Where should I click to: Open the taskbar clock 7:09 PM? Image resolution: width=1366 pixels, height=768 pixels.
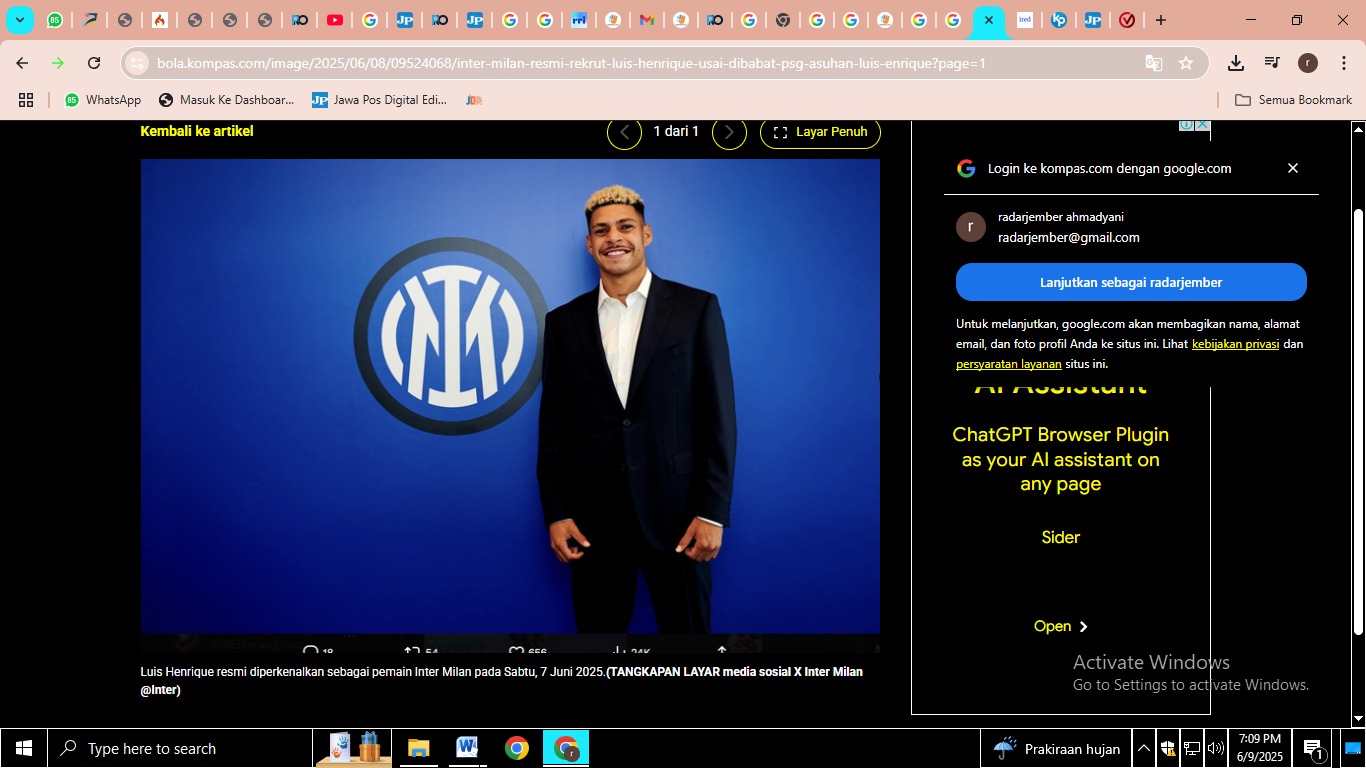click(1259, 748)
